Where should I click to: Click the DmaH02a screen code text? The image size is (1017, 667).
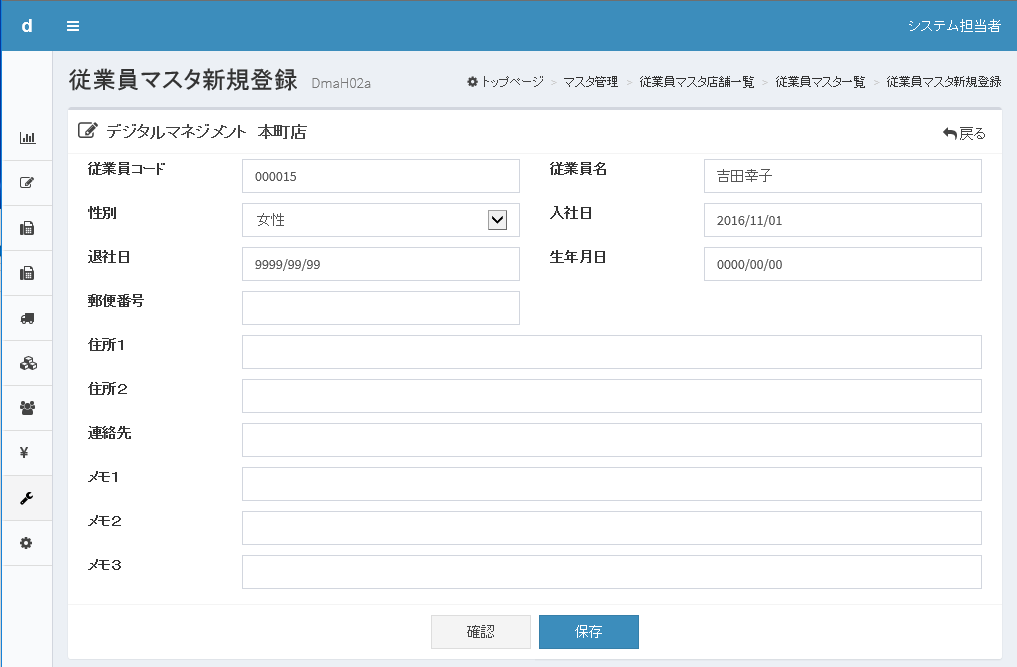tap(341, 83)
